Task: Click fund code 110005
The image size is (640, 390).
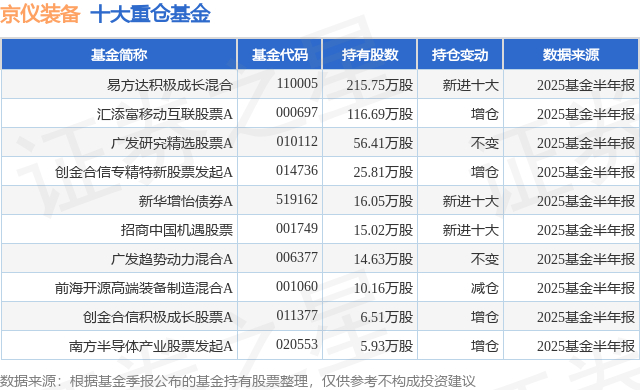Action: pyautogui.click(x=297, y=83)
